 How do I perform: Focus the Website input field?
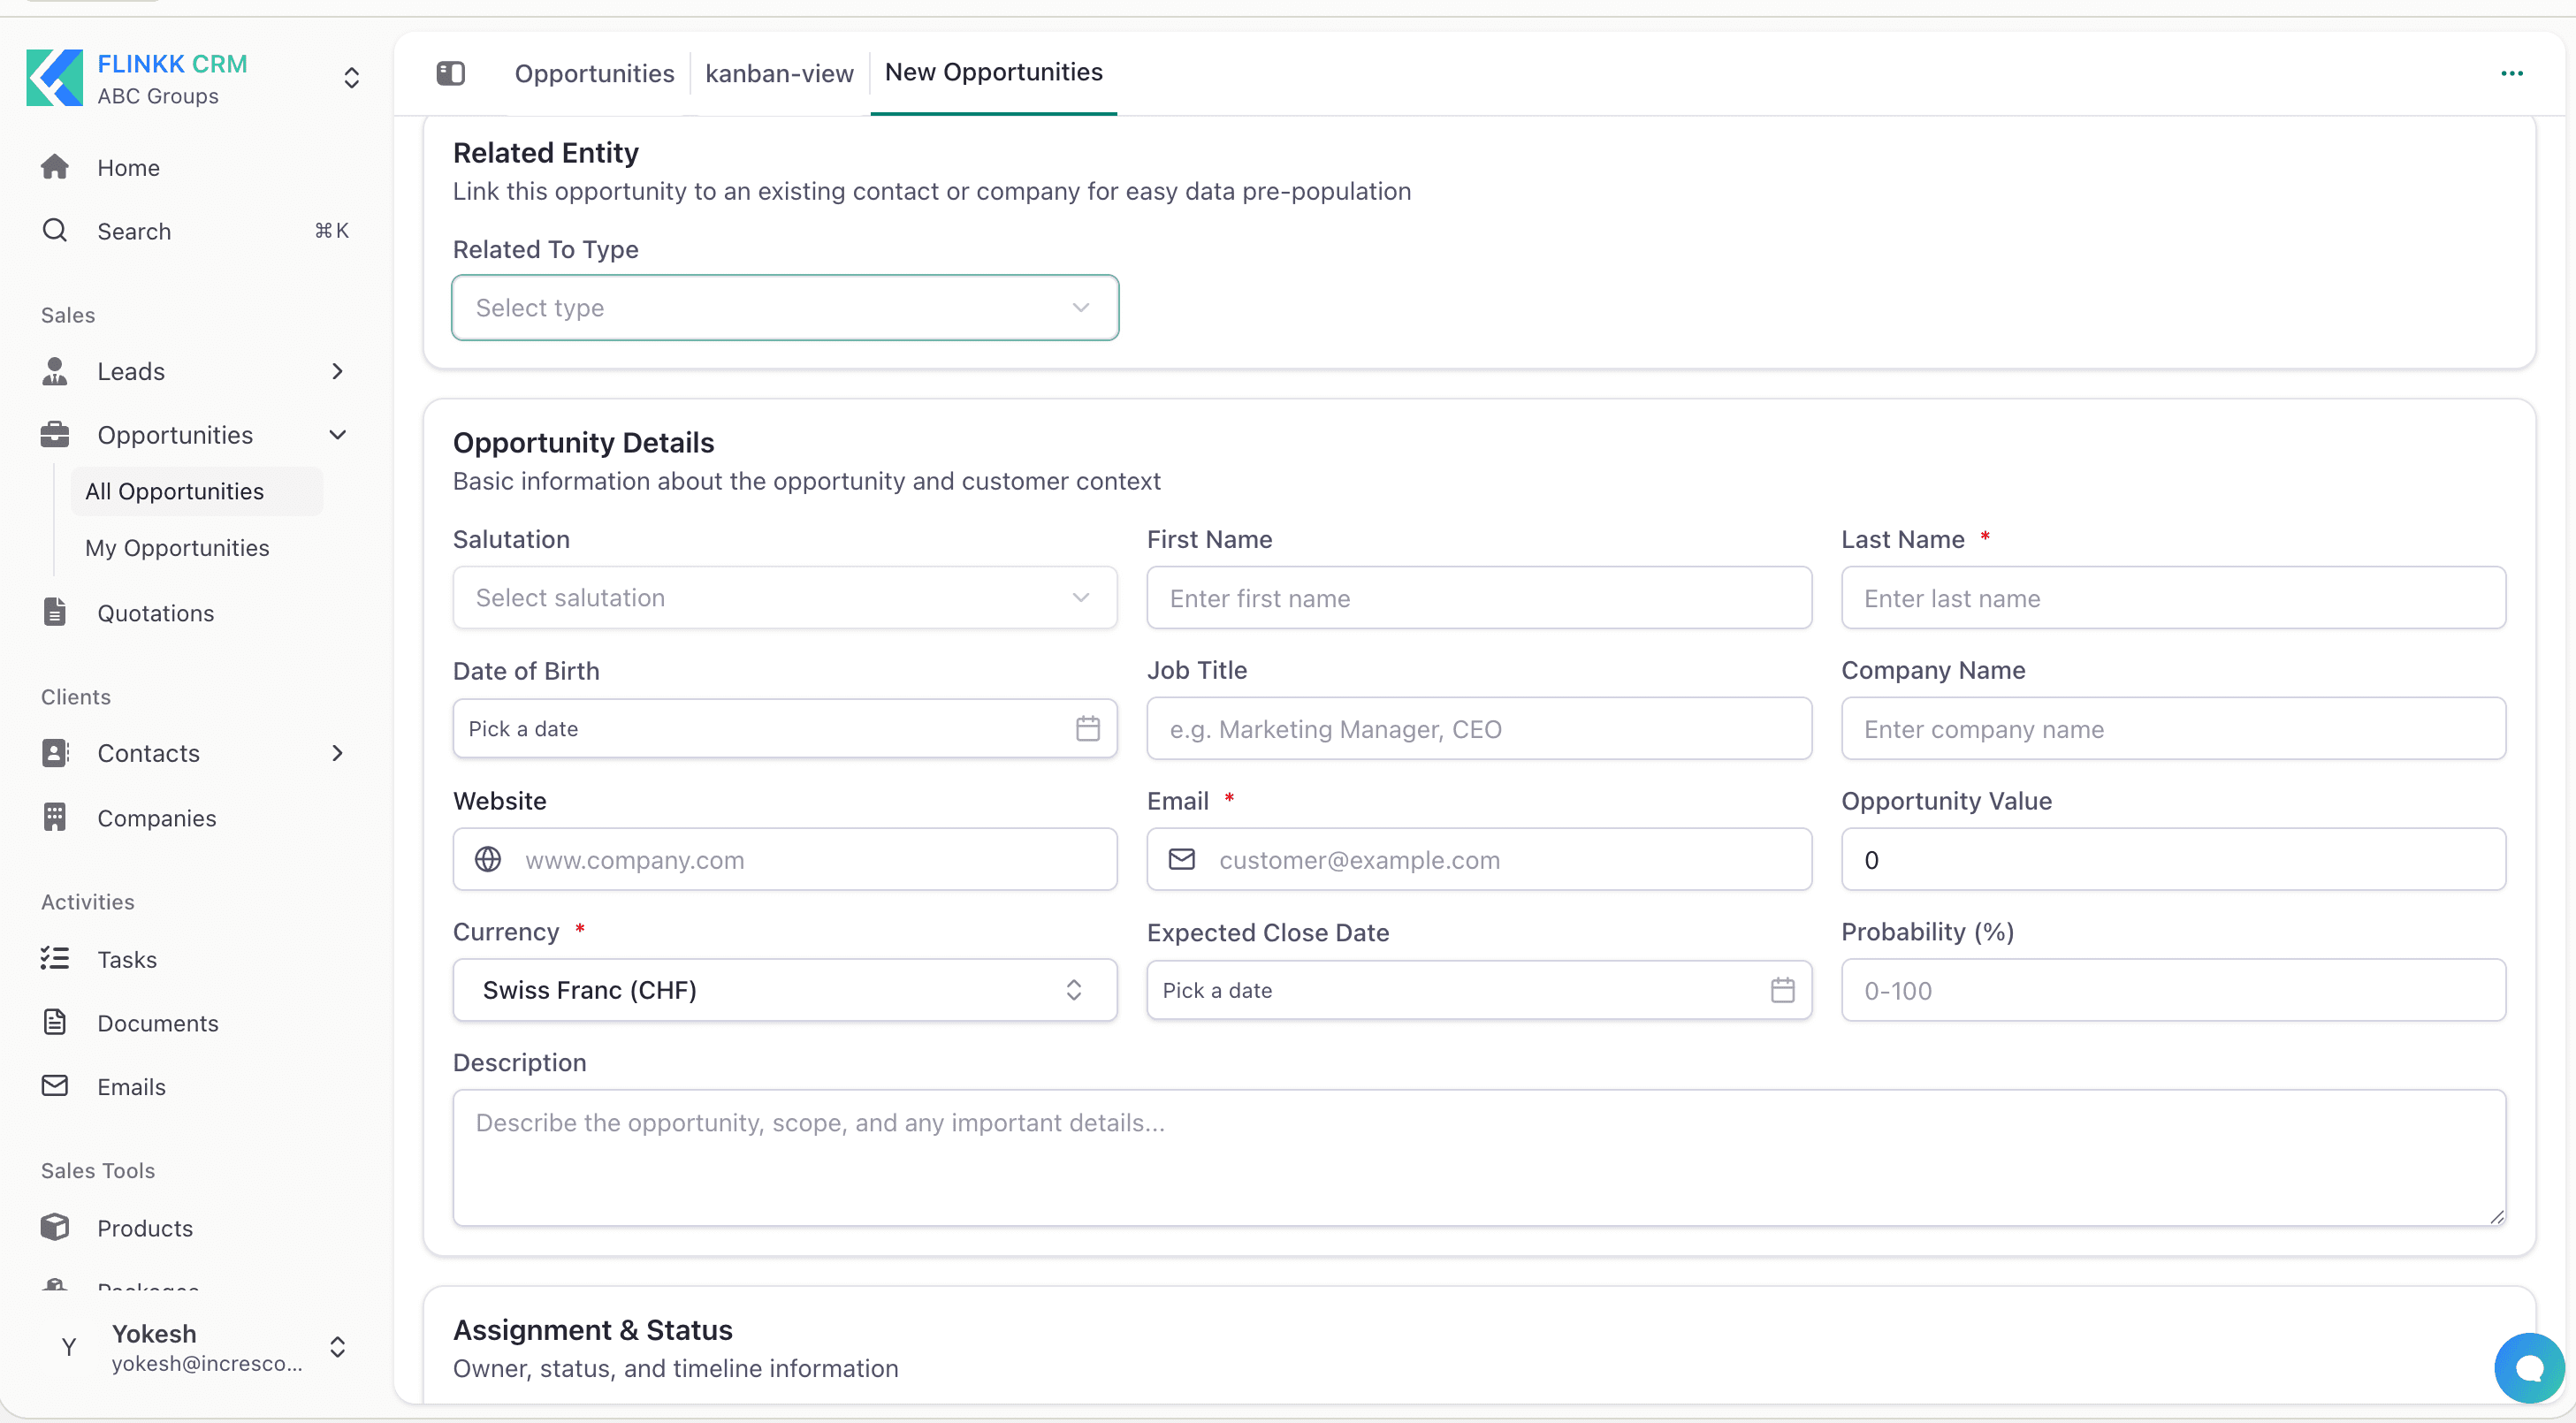coord(785,859)
